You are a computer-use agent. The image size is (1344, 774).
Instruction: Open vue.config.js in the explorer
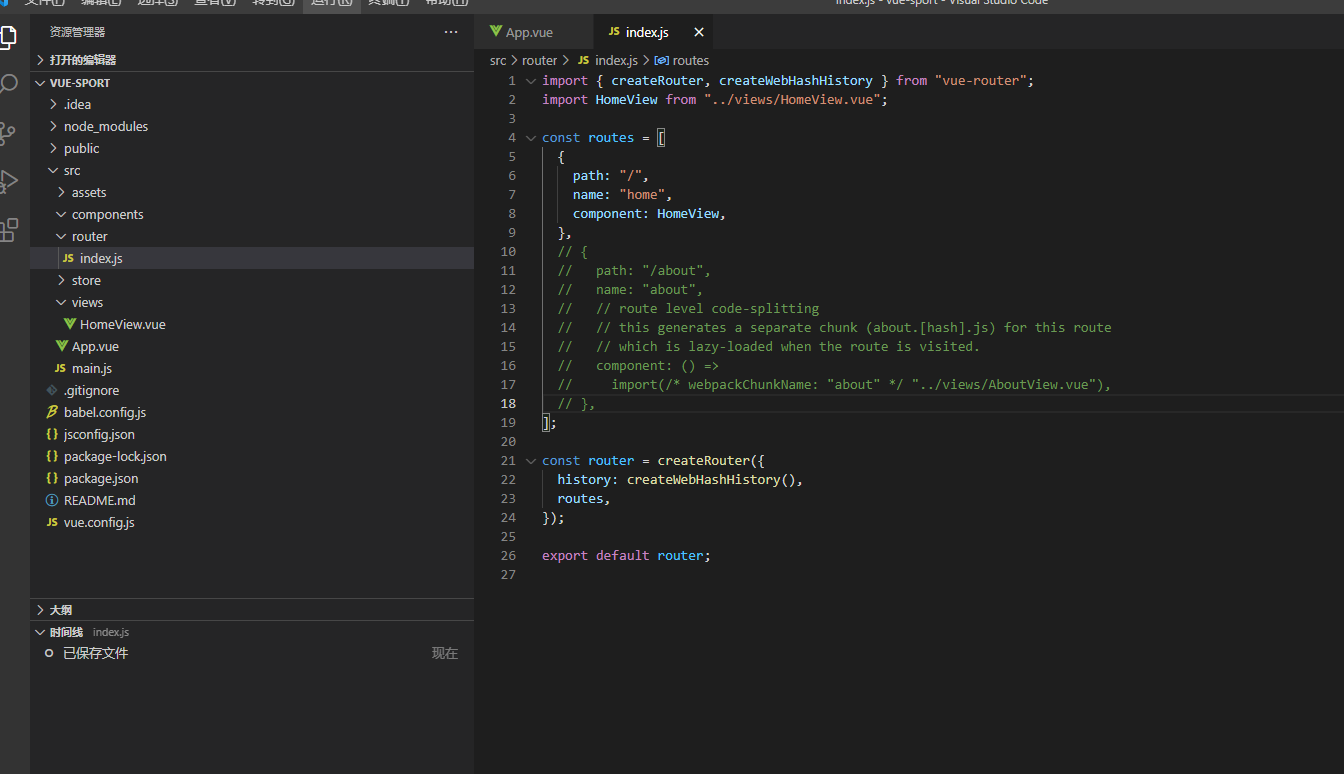coord(252,522)
